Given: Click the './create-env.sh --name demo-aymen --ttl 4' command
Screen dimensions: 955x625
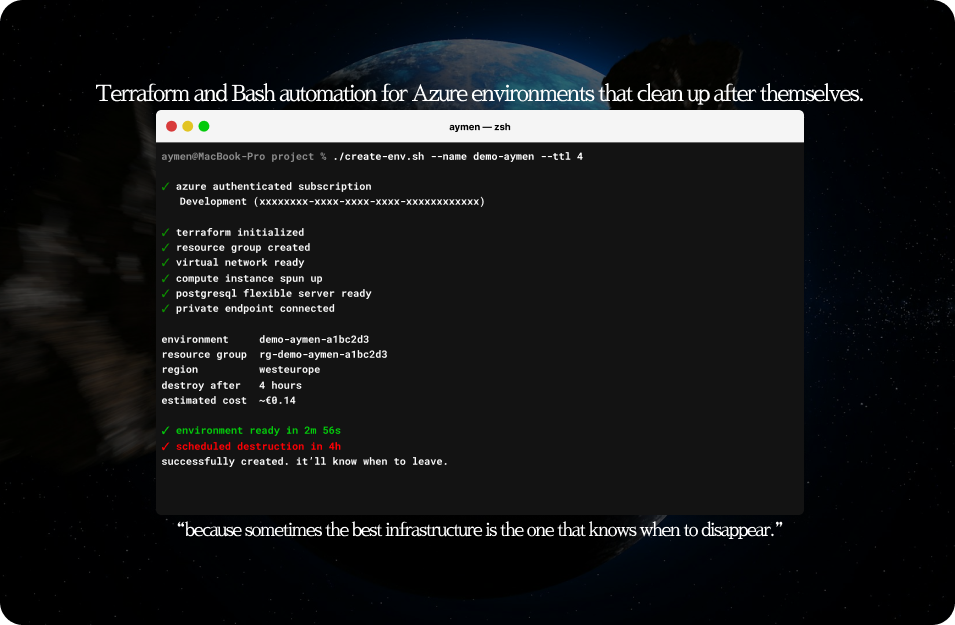Looking at the screenshot, I should [x=458, y=157].
